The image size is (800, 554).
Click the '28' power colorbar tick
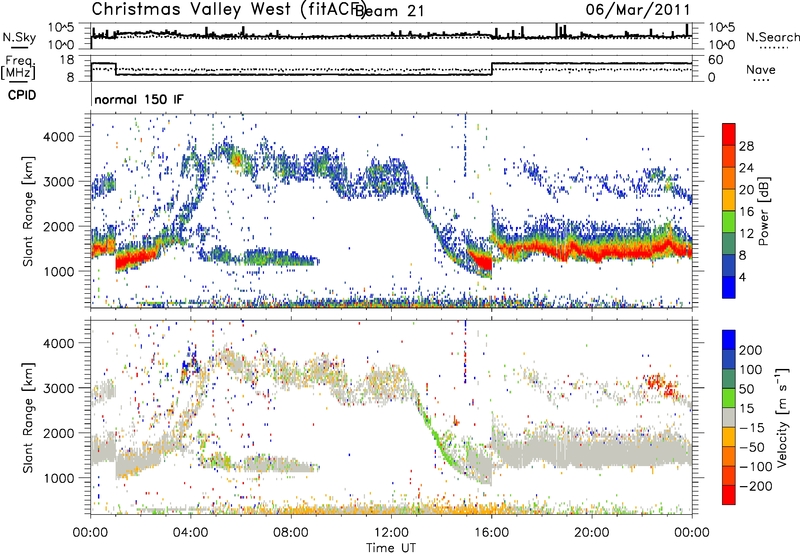pos(746,146)
